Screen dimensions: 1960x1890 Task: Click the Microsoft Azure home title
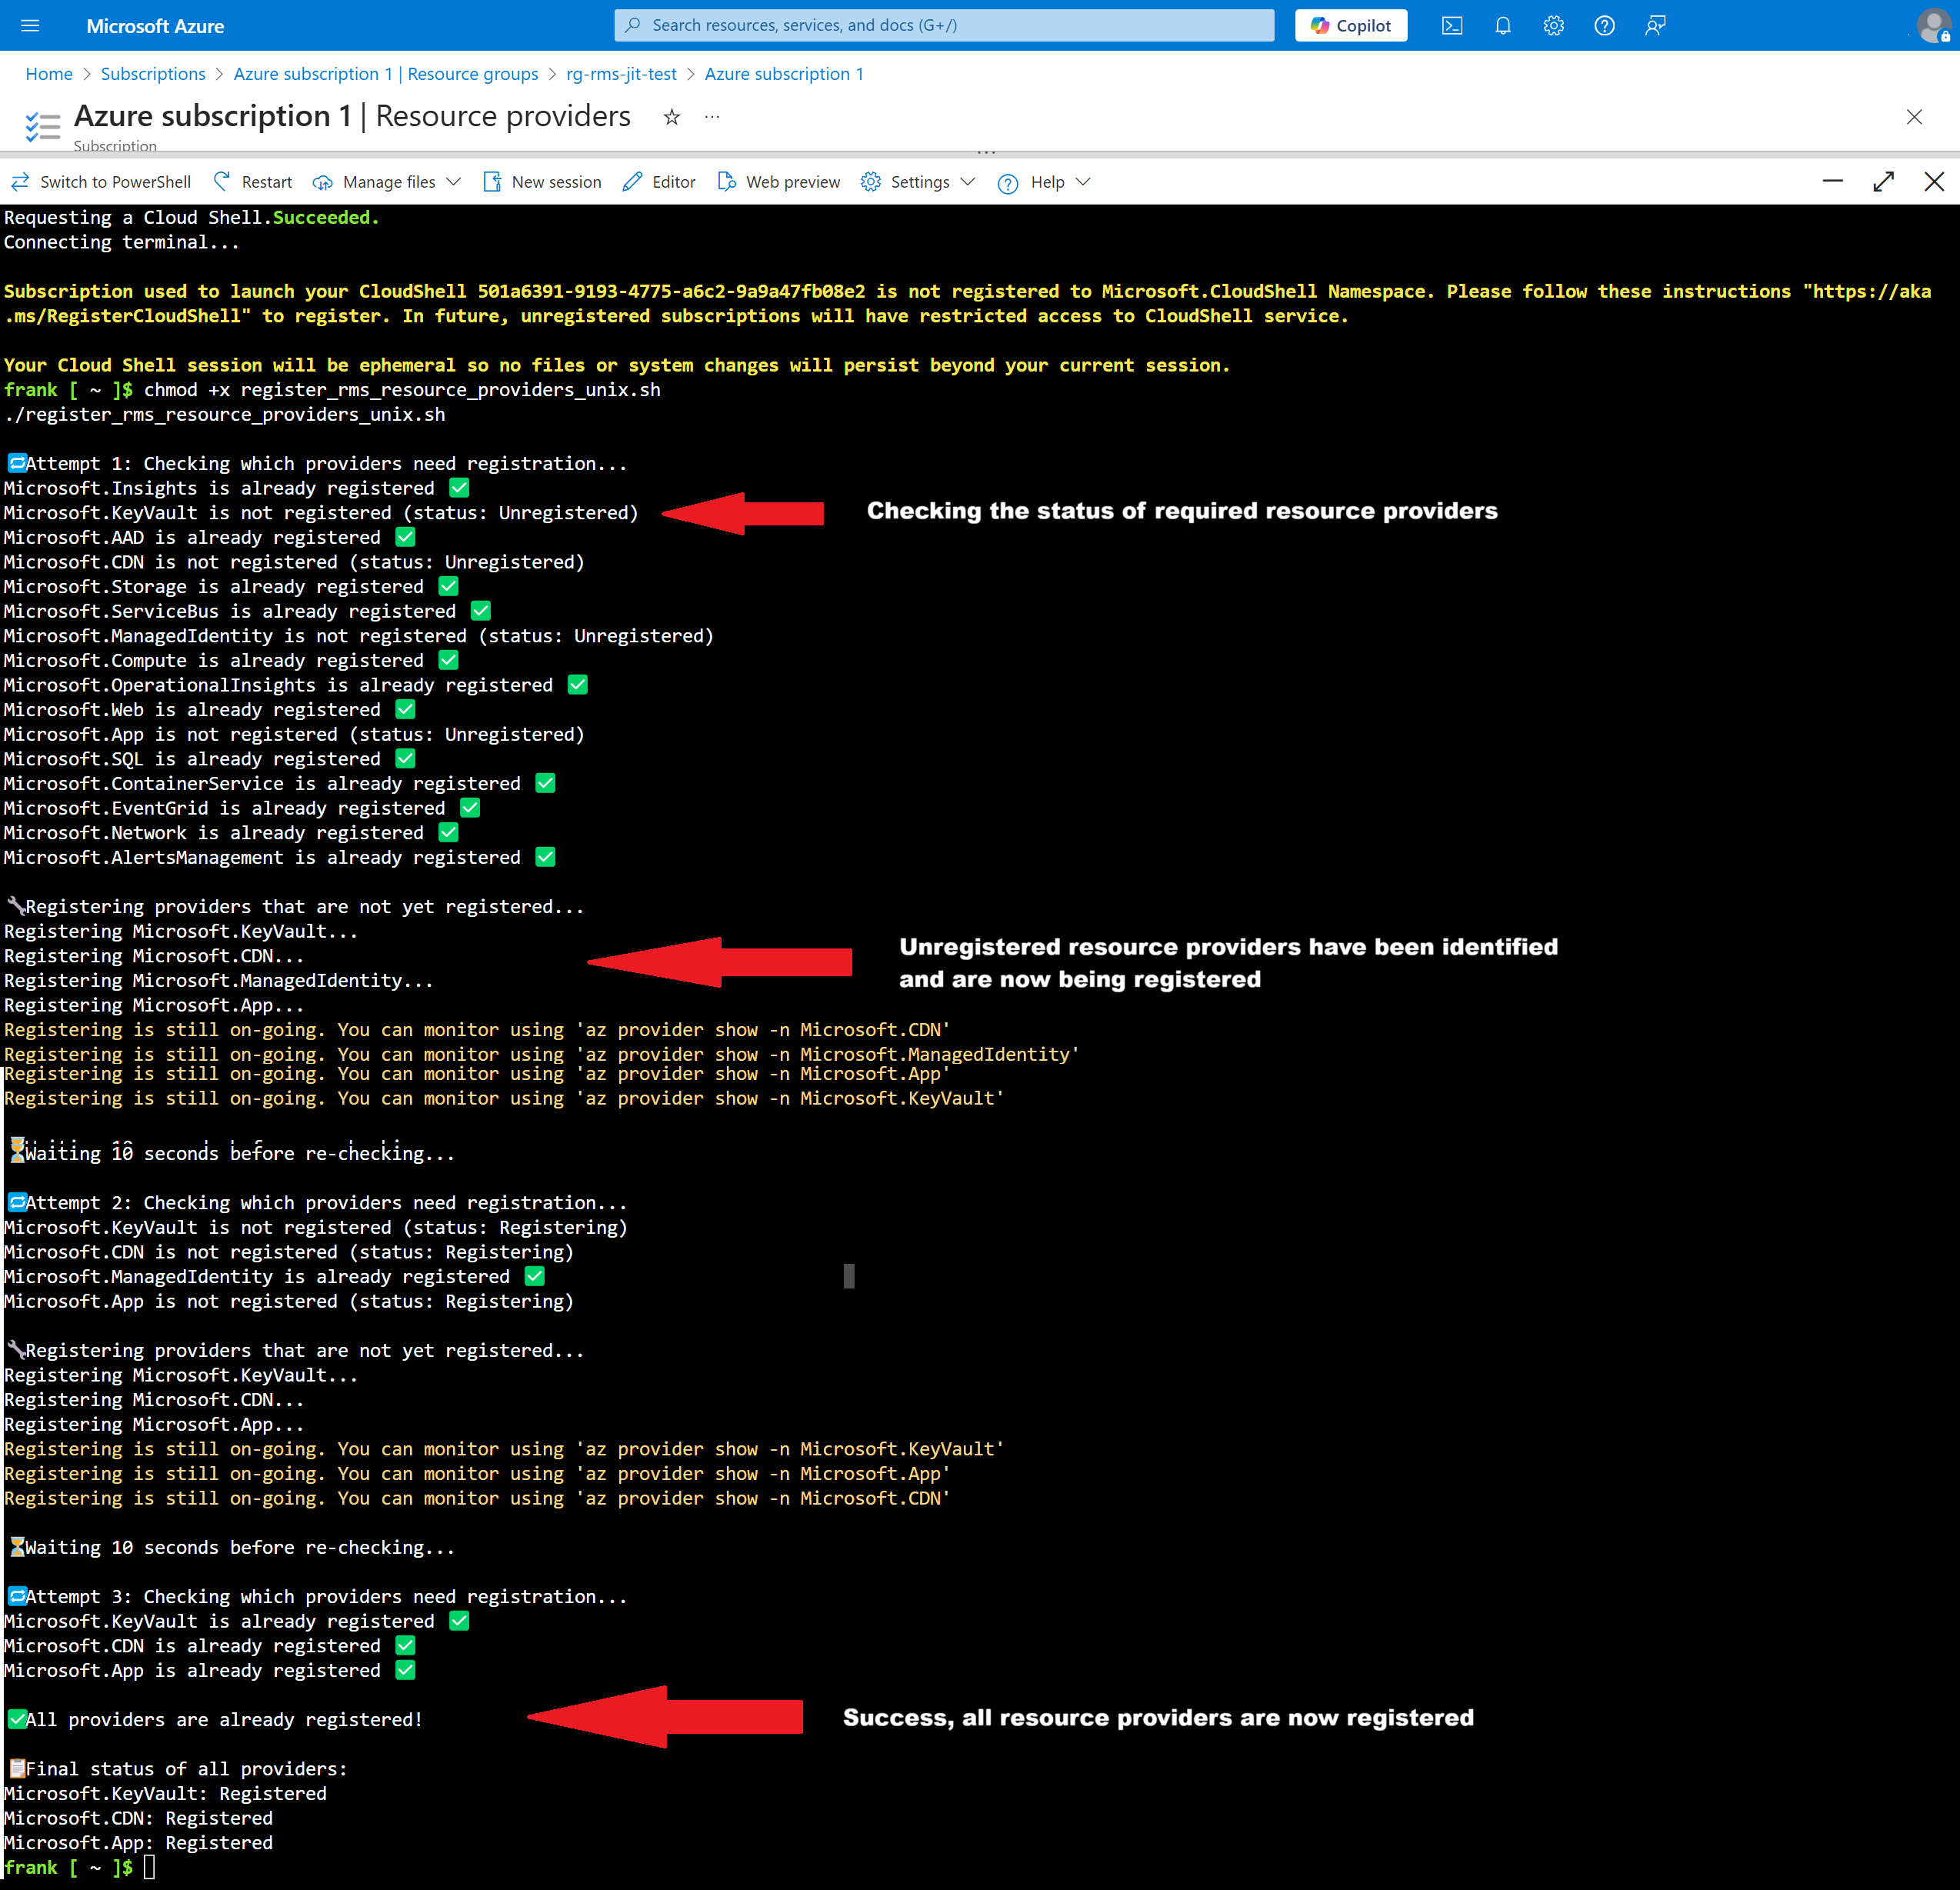pos(155,26)
